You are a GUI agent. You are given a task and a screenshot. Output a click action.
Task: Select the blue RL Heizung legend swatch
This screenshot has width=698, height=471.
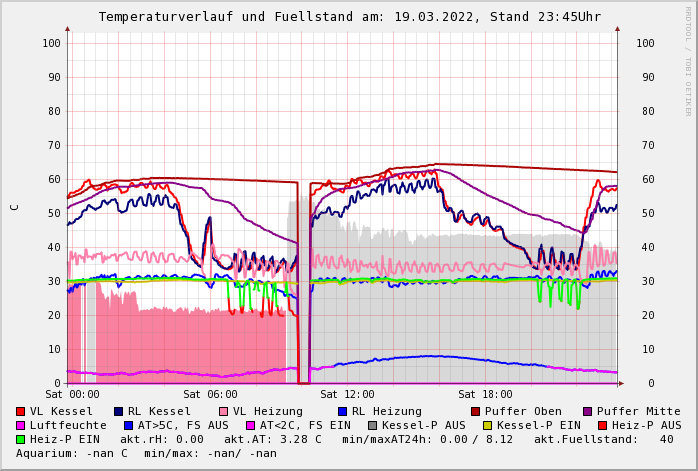pos(343,411)
